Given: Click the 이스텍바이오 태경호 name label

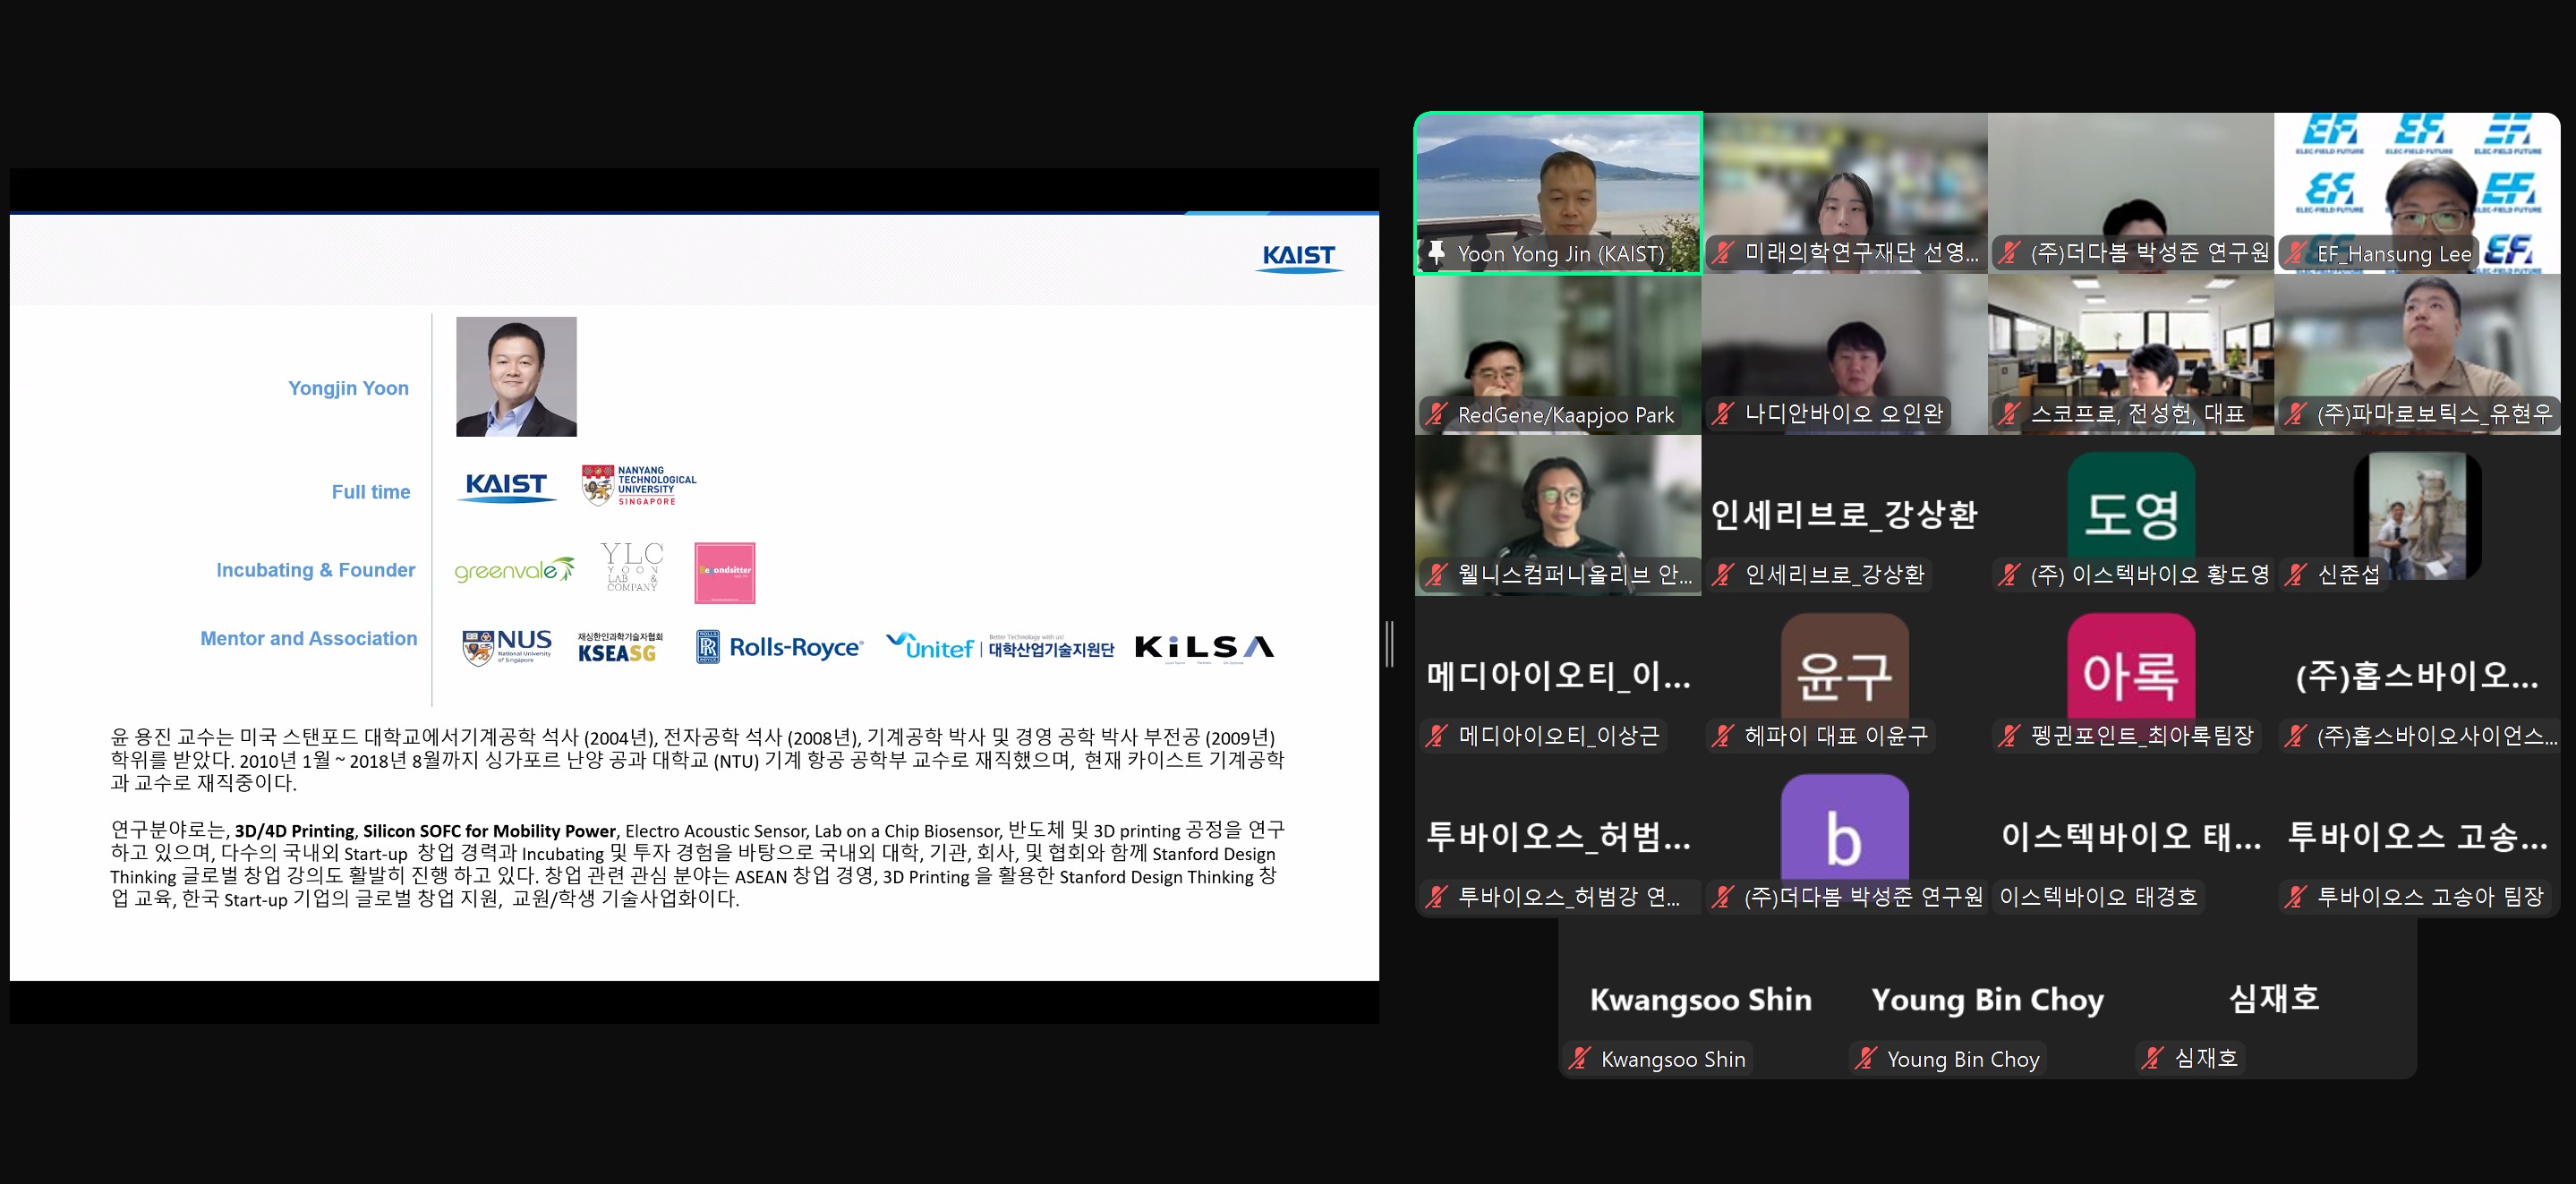Looking at the screenshot, I should pyautogui.click(x=2097, y=896).
